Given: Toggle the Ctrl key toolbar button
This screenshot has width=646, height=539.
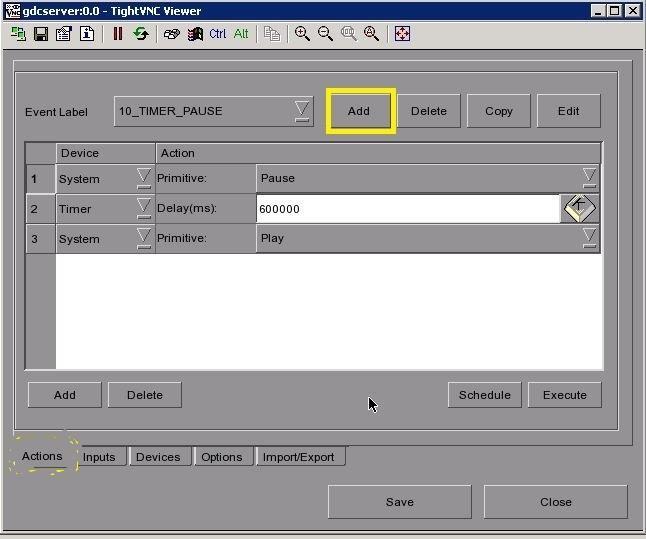Looking at the screenshot, I should (218, 33).
